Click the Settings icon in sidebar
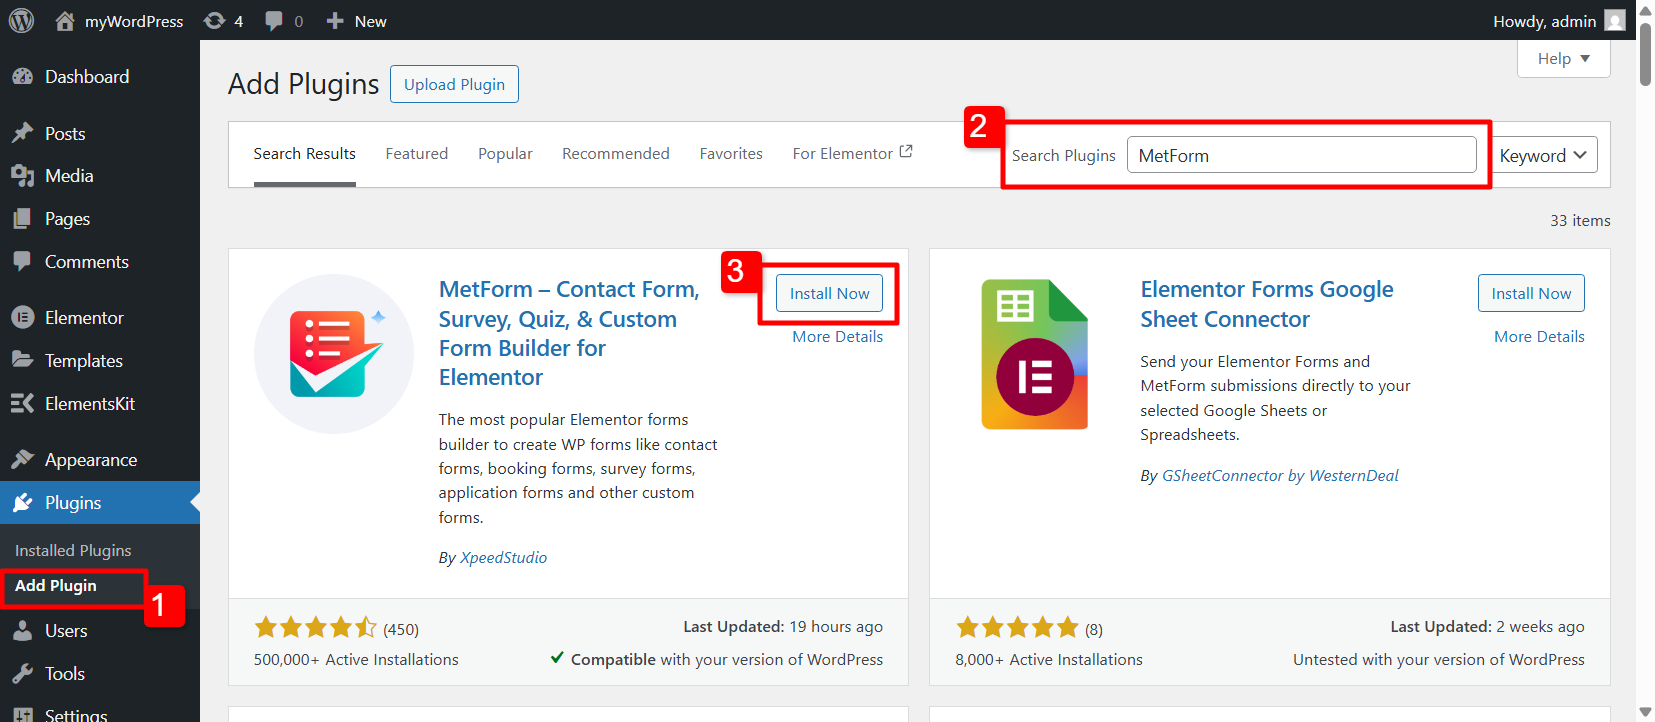The width and height of the screenshot is (1655, 722). pos(22,714)
